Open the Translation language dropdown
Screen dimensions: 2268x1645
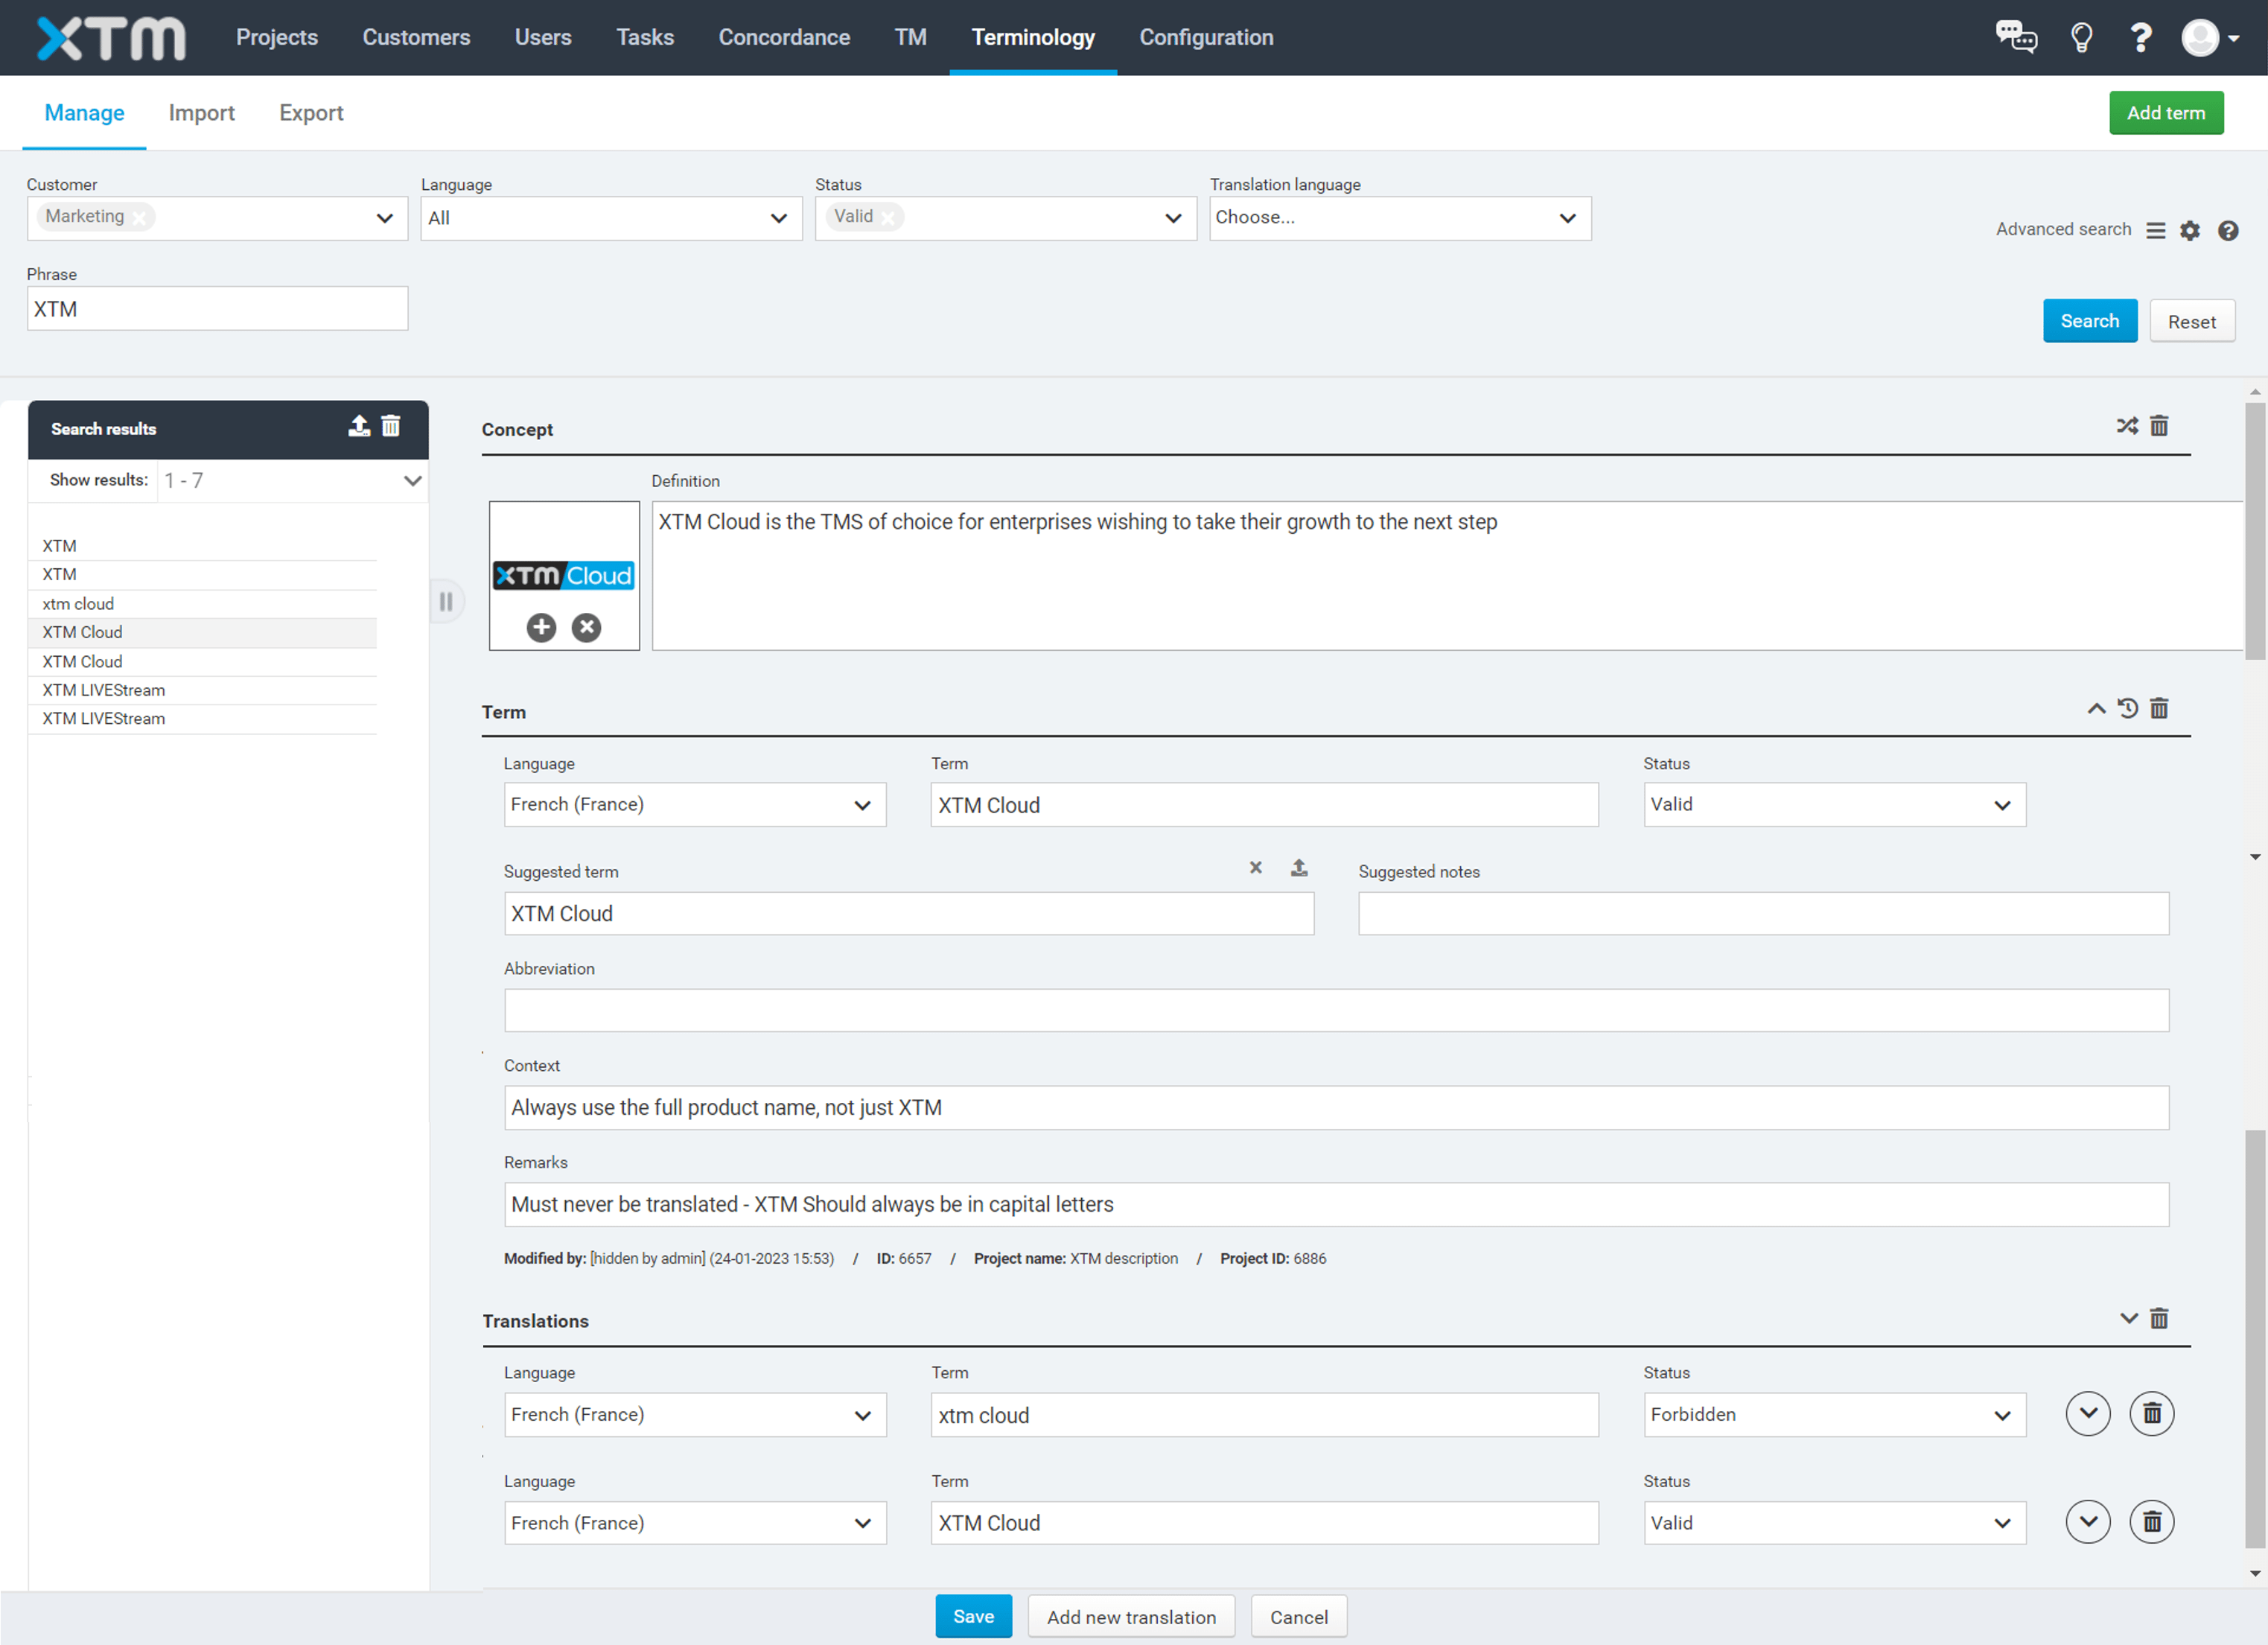(1400, 218)
